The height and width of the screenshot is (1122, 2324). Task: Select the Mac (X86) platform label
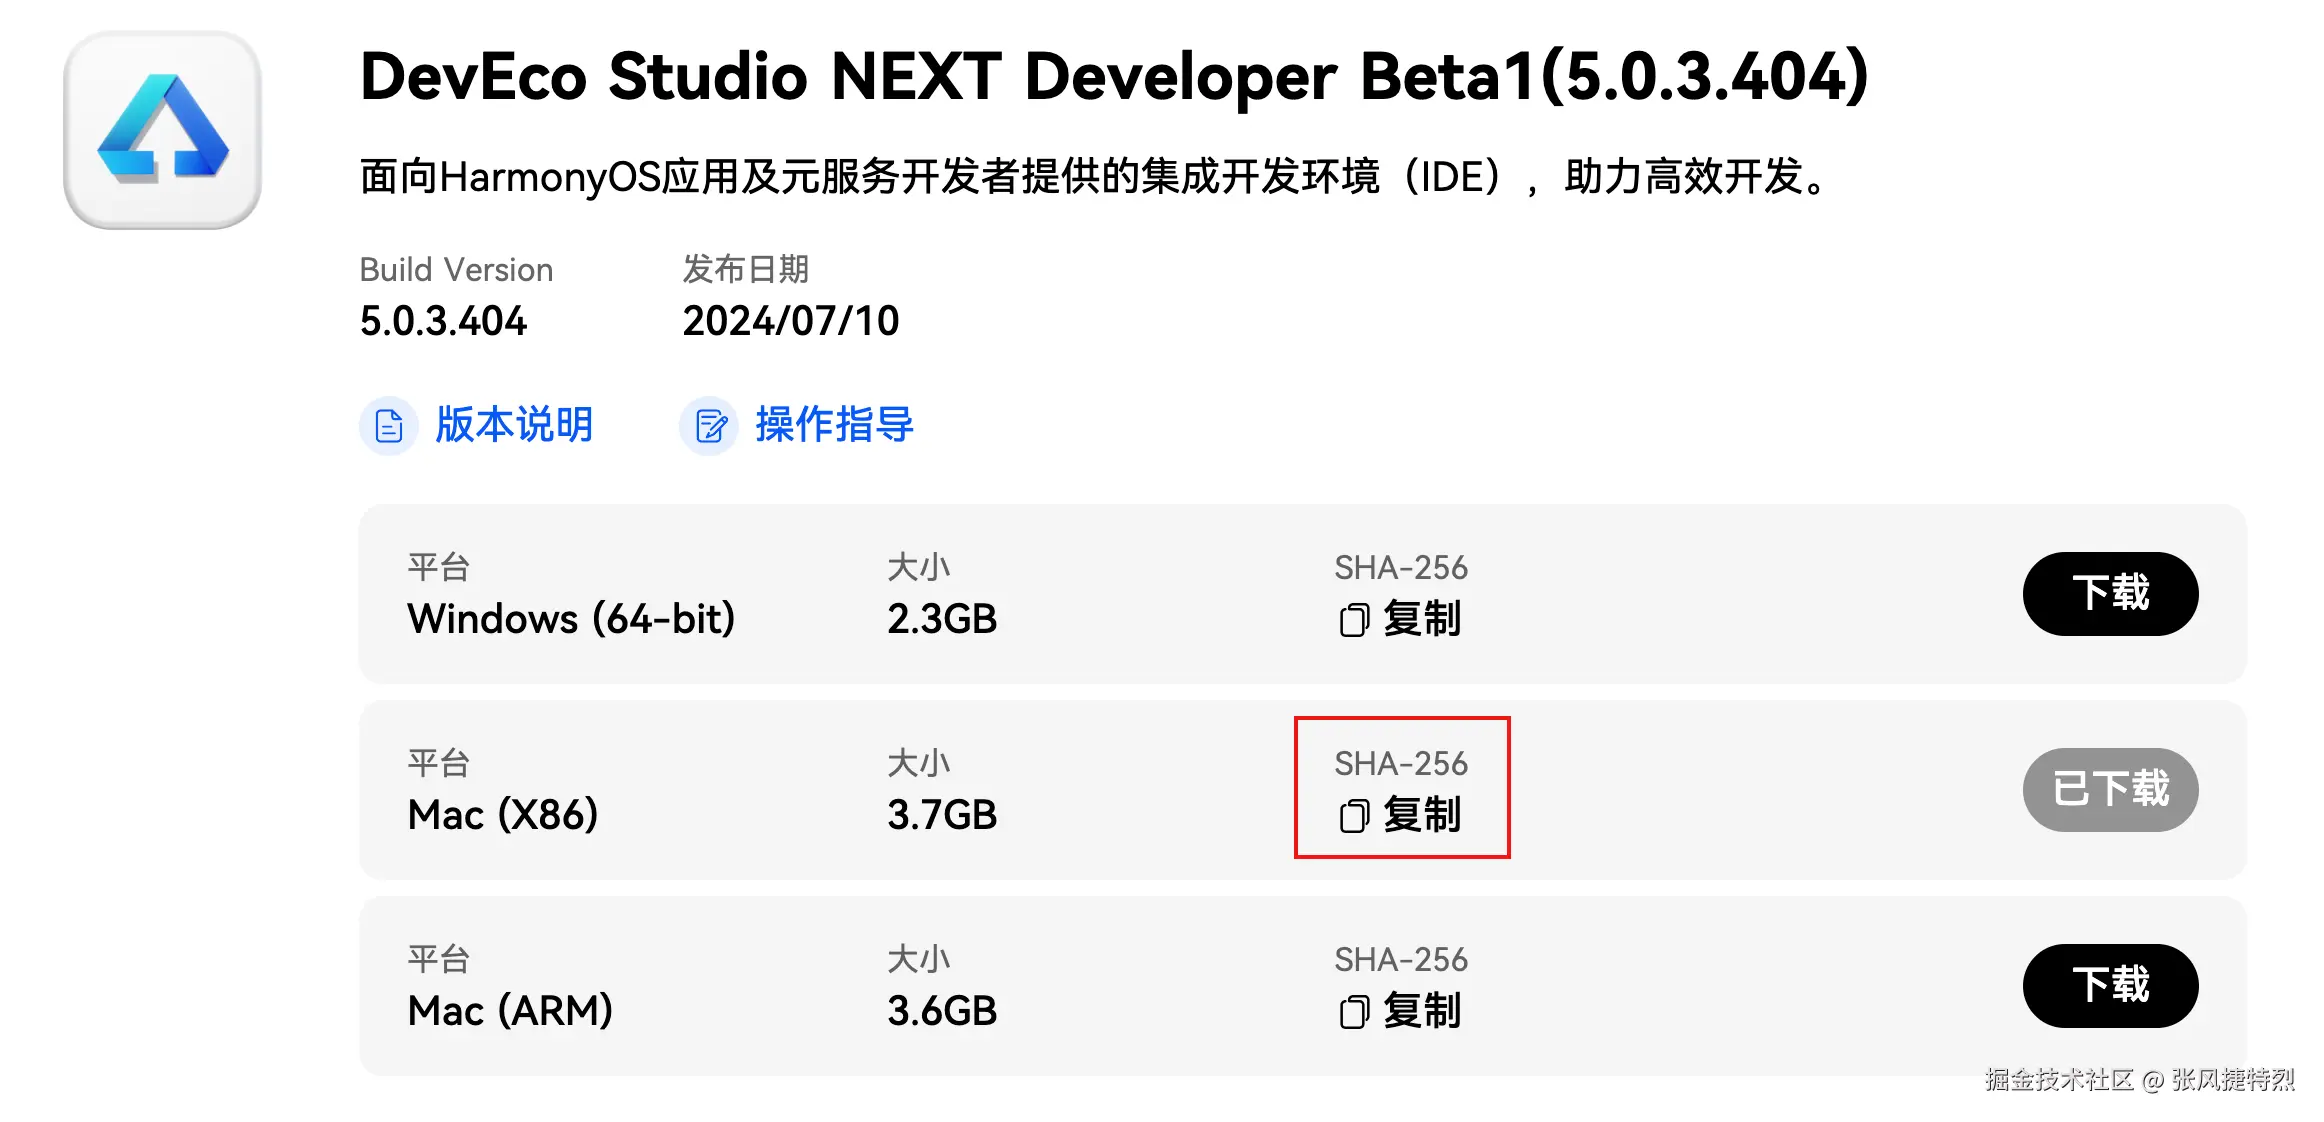click(x=503, y=815)
